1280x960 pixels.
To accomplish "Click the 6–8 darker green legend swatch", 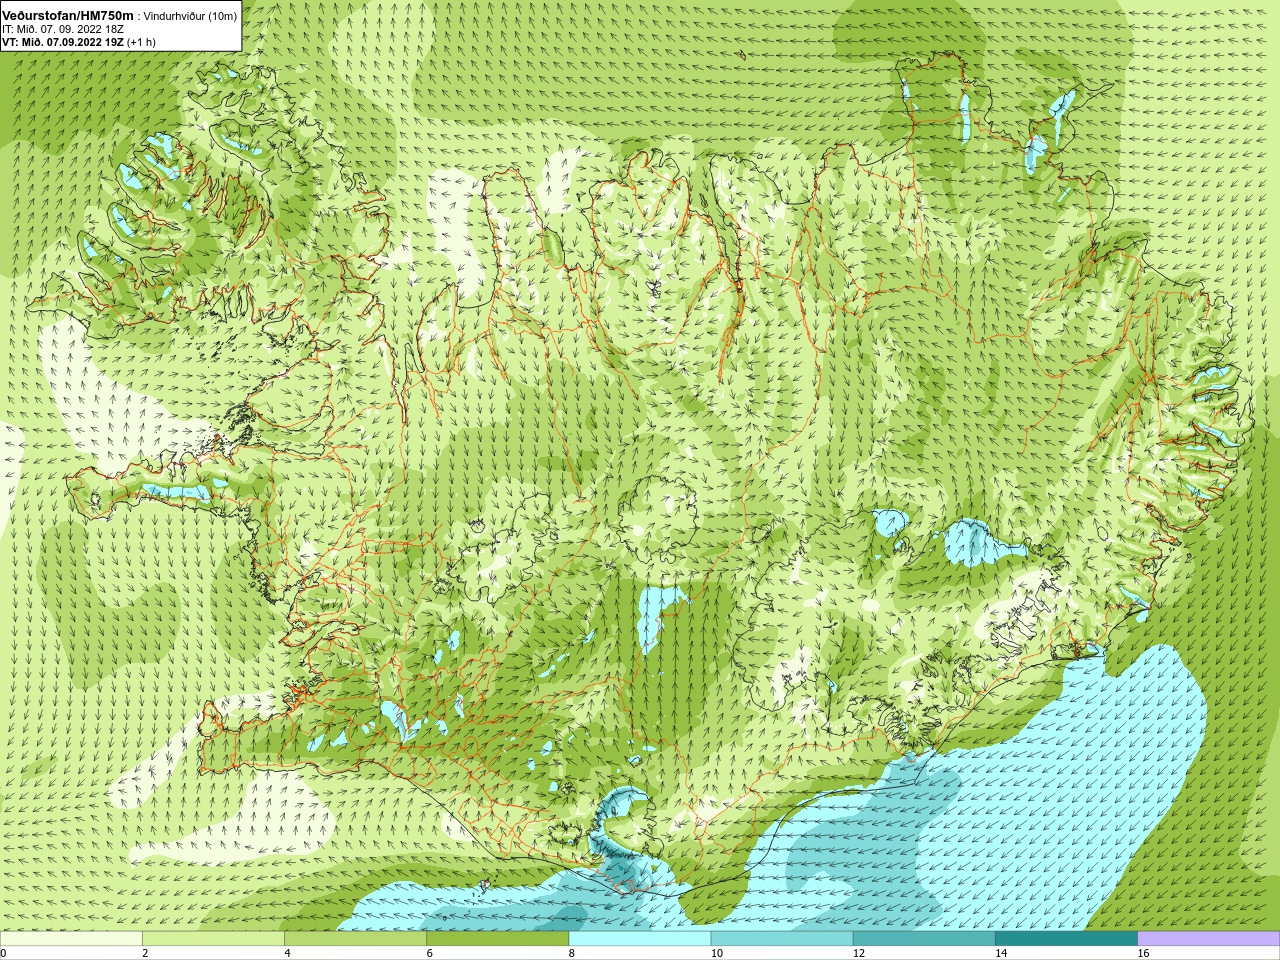I will (497, 939).
